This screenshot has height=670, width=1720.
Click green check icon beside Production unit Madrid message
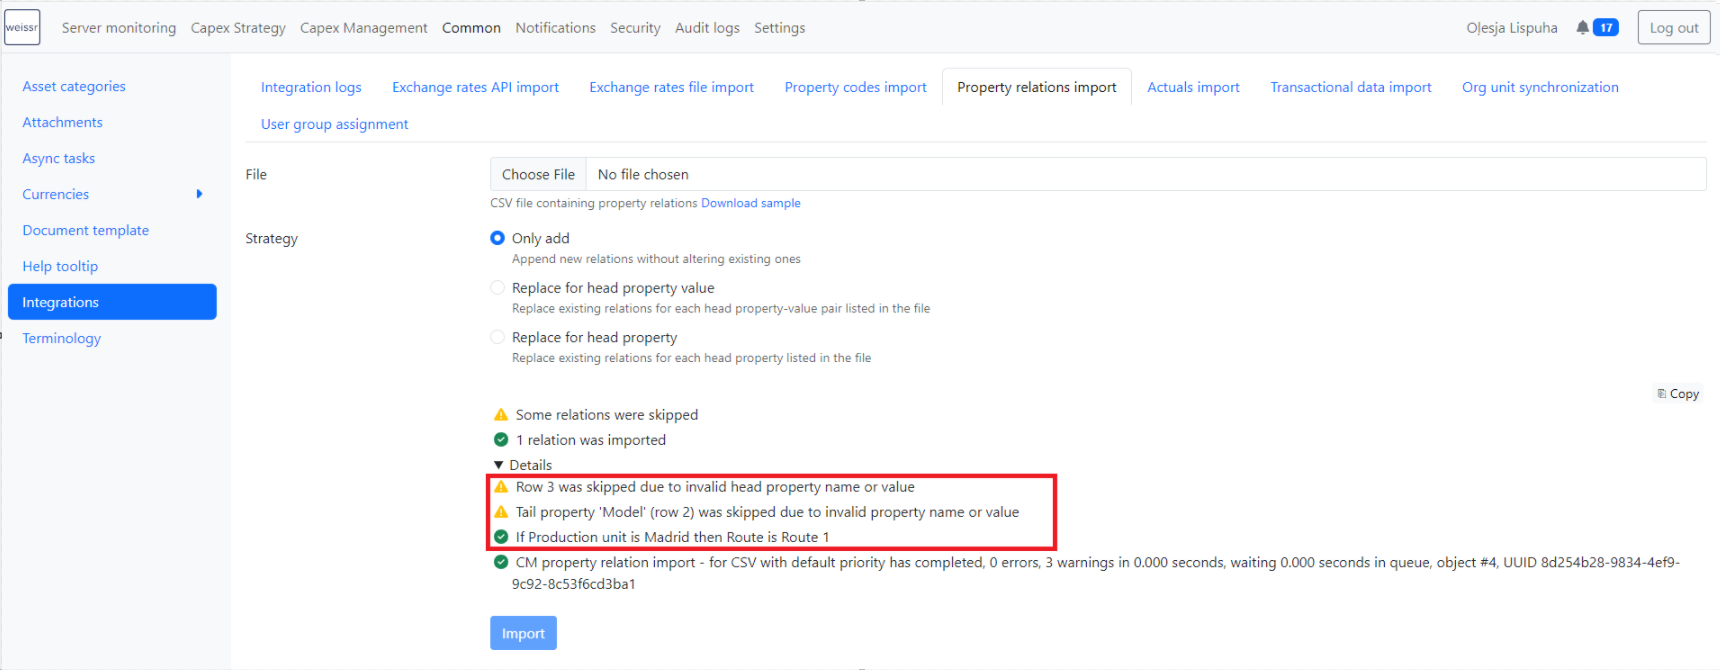click(501, 537)
